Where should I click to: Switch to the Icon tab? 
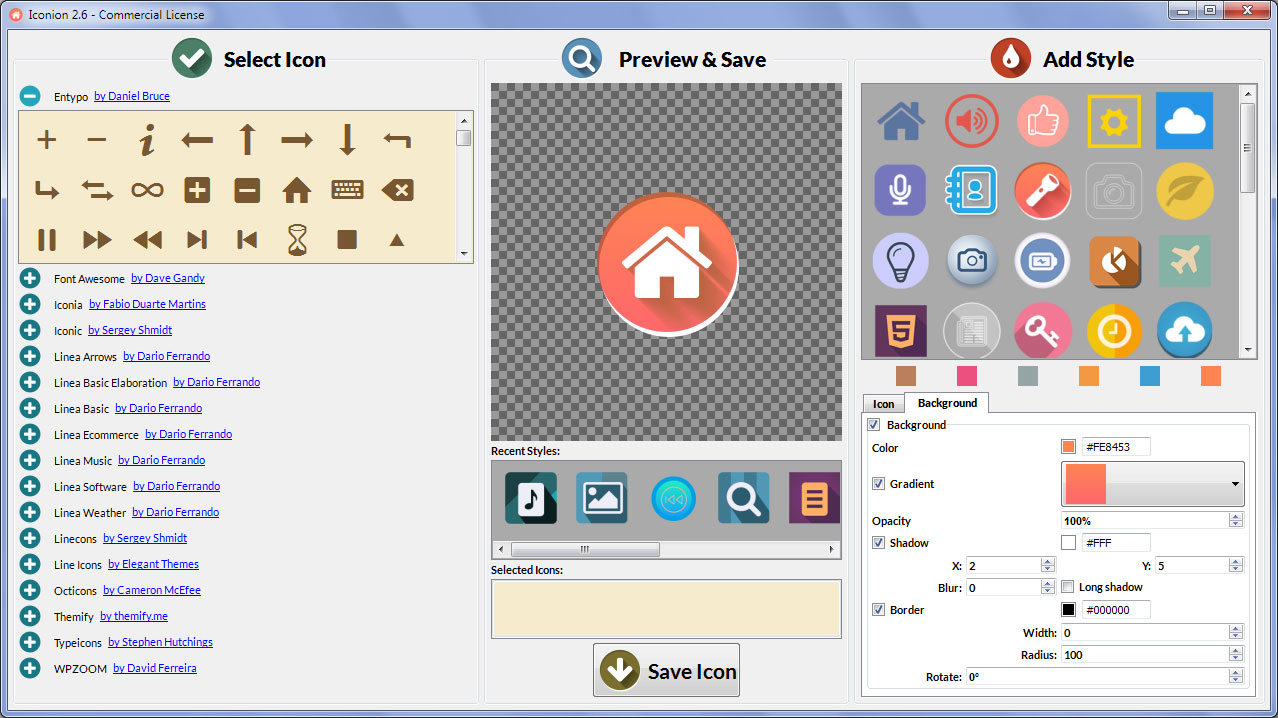[x=883, y=403]
